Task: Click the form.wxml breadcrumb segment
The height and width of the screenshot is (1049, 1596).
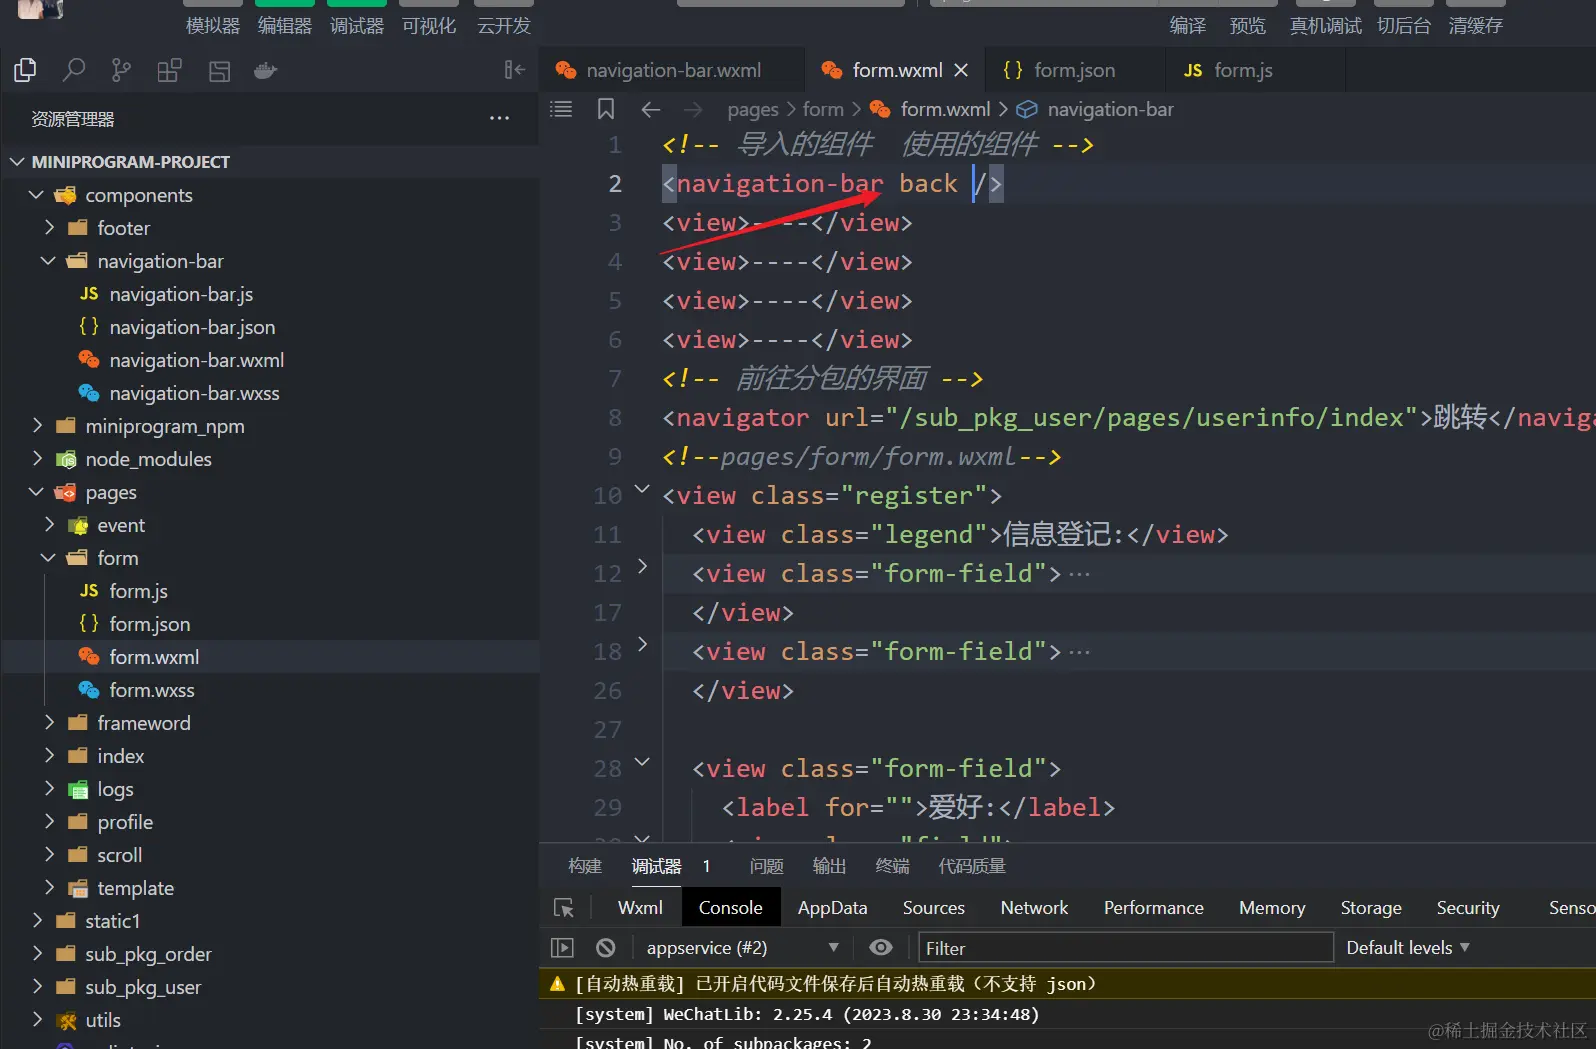Action: (x=945, y=109)
